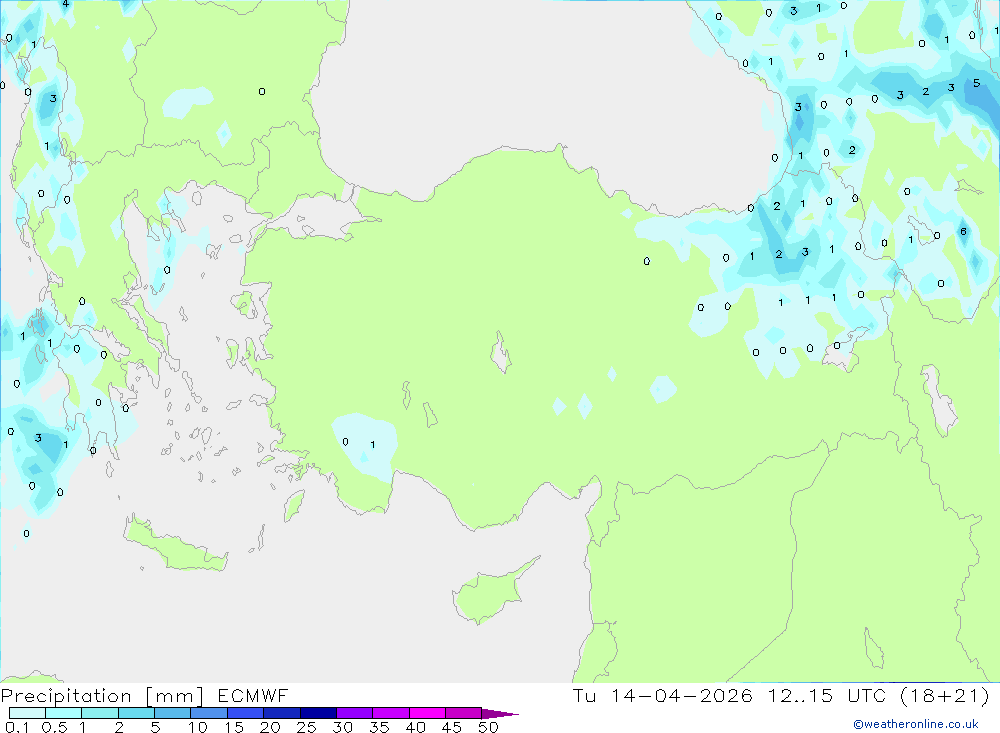Image resolution: width=1000 pixels, height=733 pixels.
Task: Click the 40–45 mm magenta legend swatch
Action: coord(427,713)
